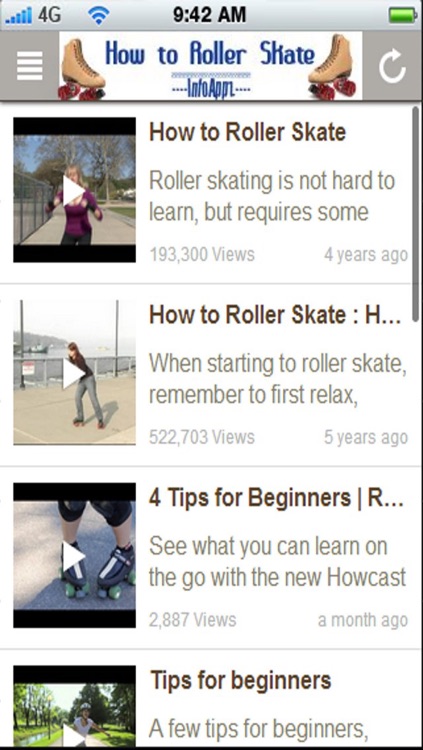Viewport: 423px width, 750px height.
Task: Tap the 9:42 AM clock
Action: [209, 15]
